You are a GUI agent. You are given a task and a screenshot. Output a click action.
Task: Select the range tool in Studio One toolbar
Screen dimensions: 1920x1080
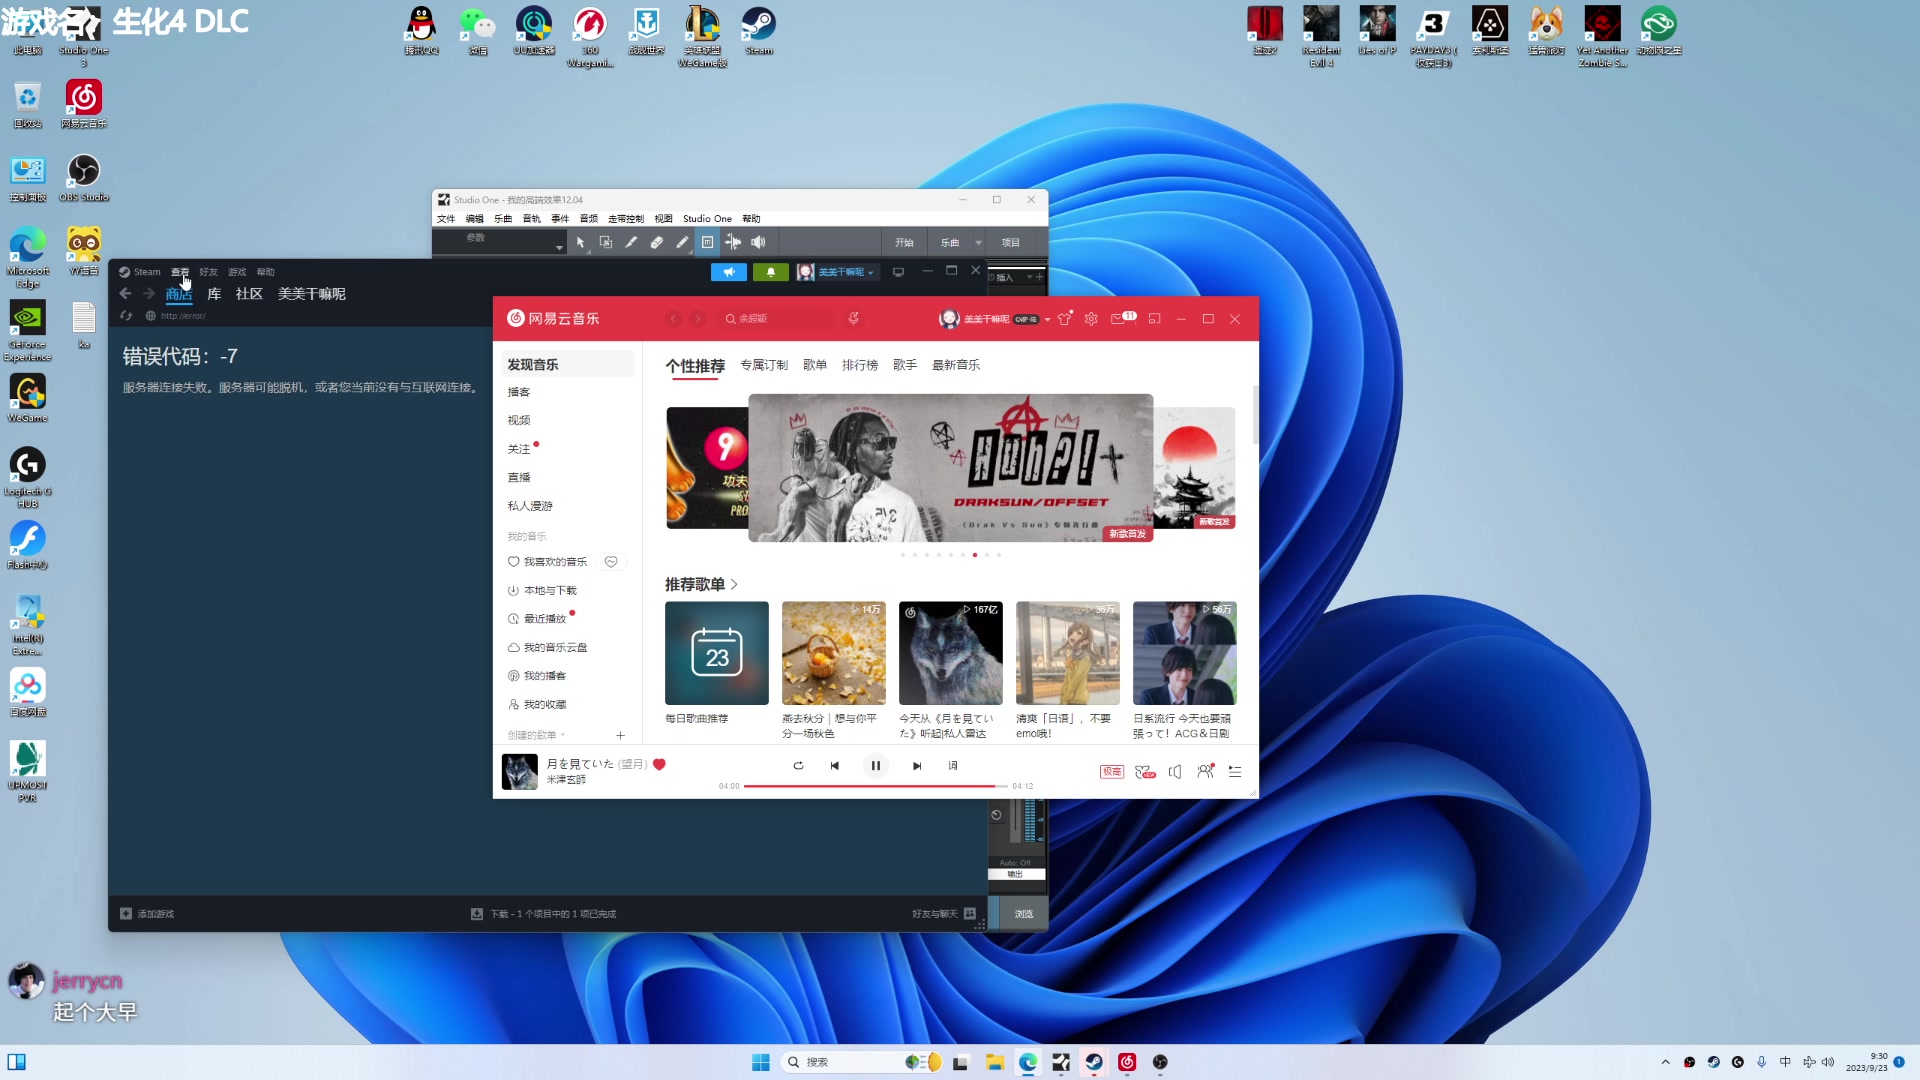coord(606,242)
